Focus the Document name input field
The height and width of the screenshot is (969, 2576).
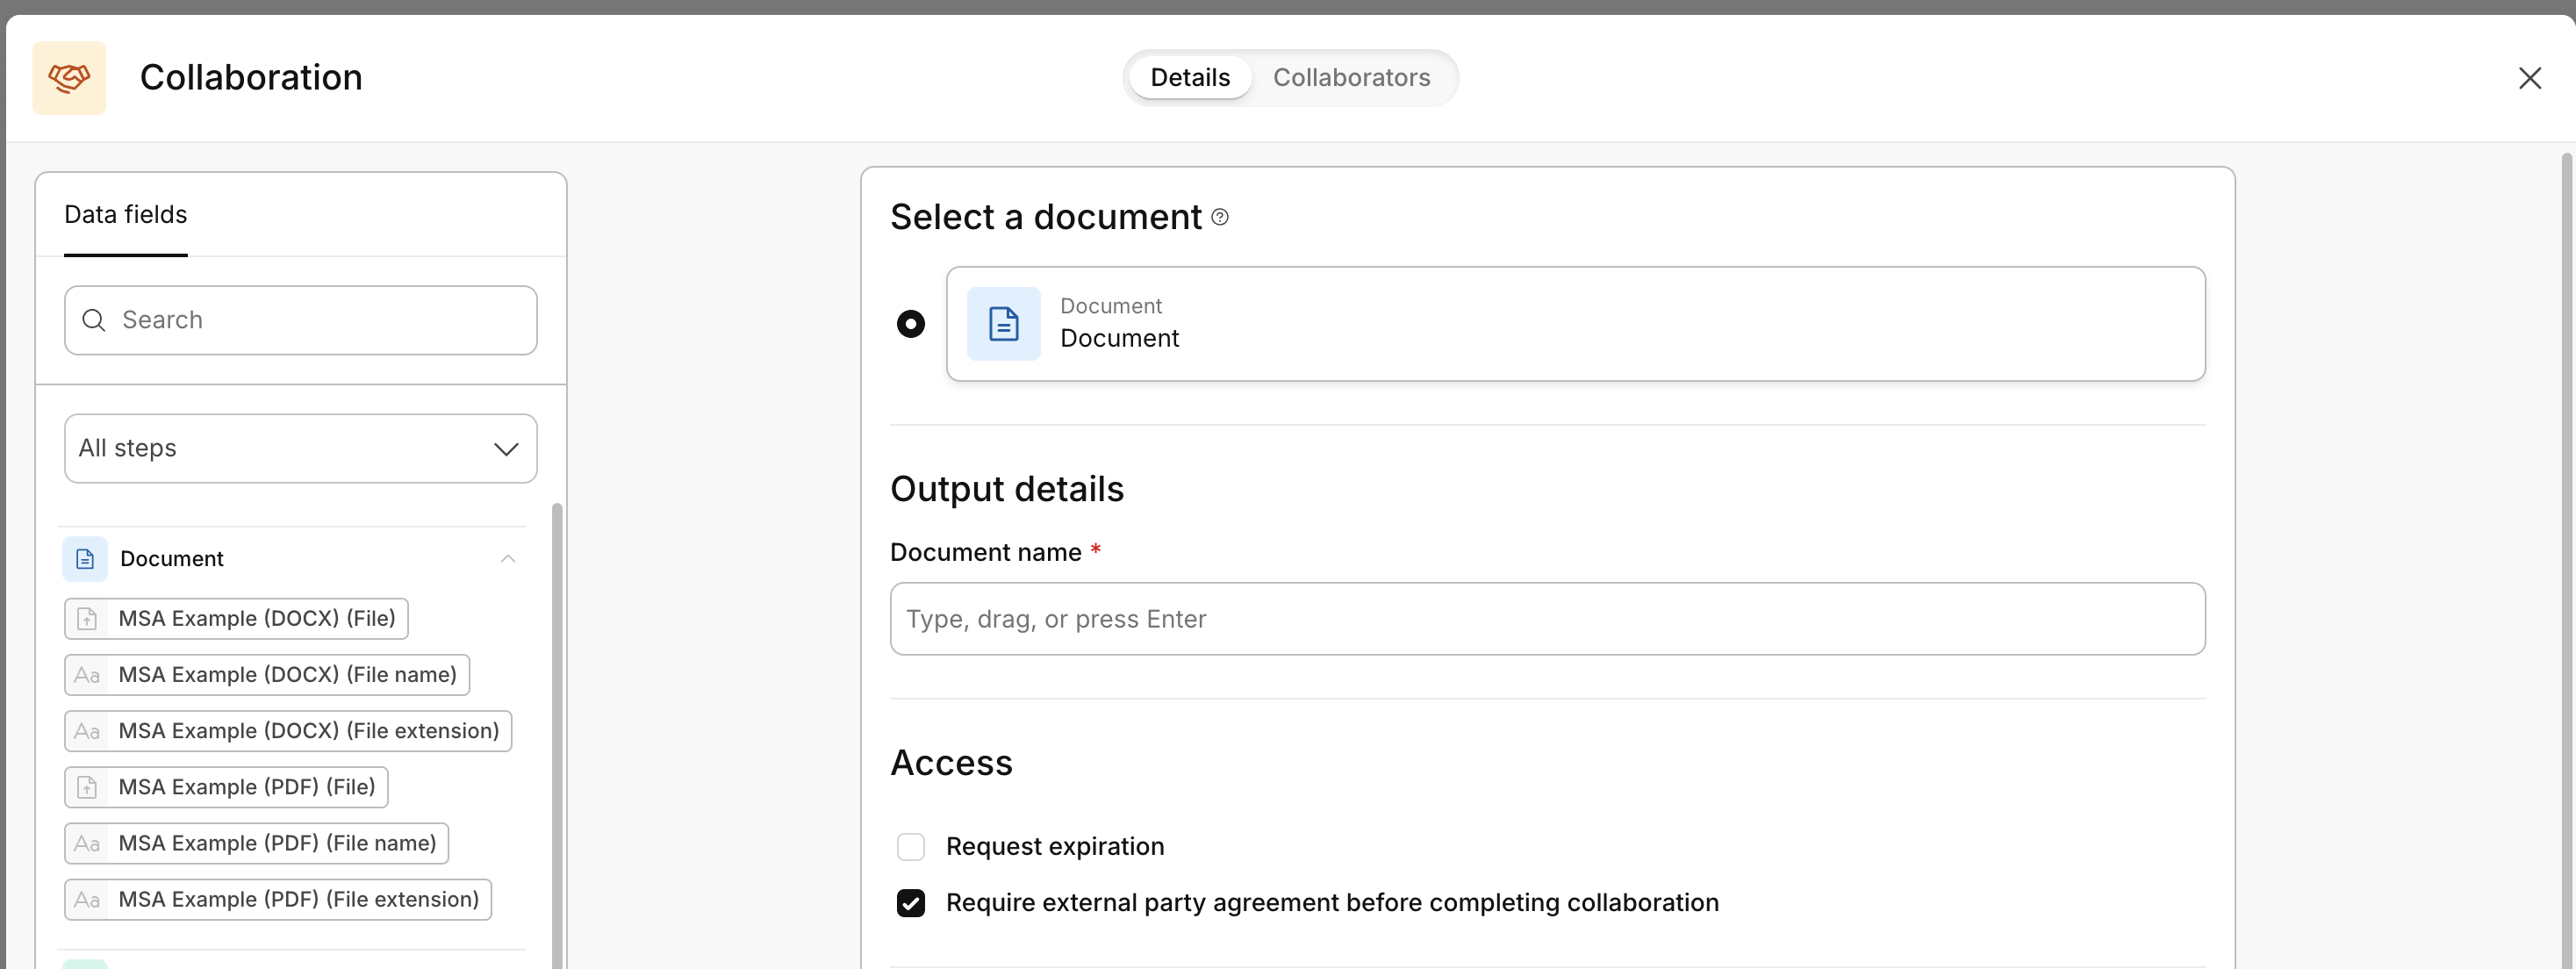pyautogui.click(x=1547, y=619)
